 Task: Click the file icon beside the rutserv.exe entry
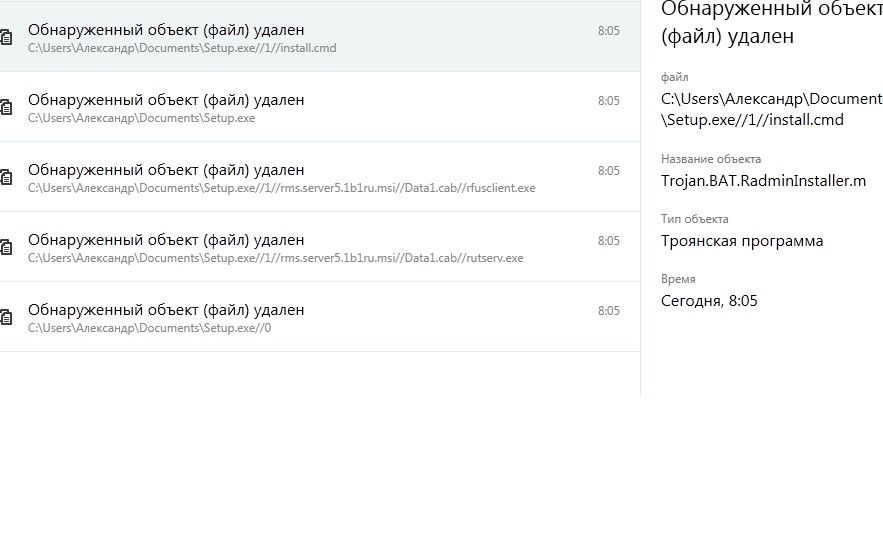pyautogui.click(x=6, y=247)
